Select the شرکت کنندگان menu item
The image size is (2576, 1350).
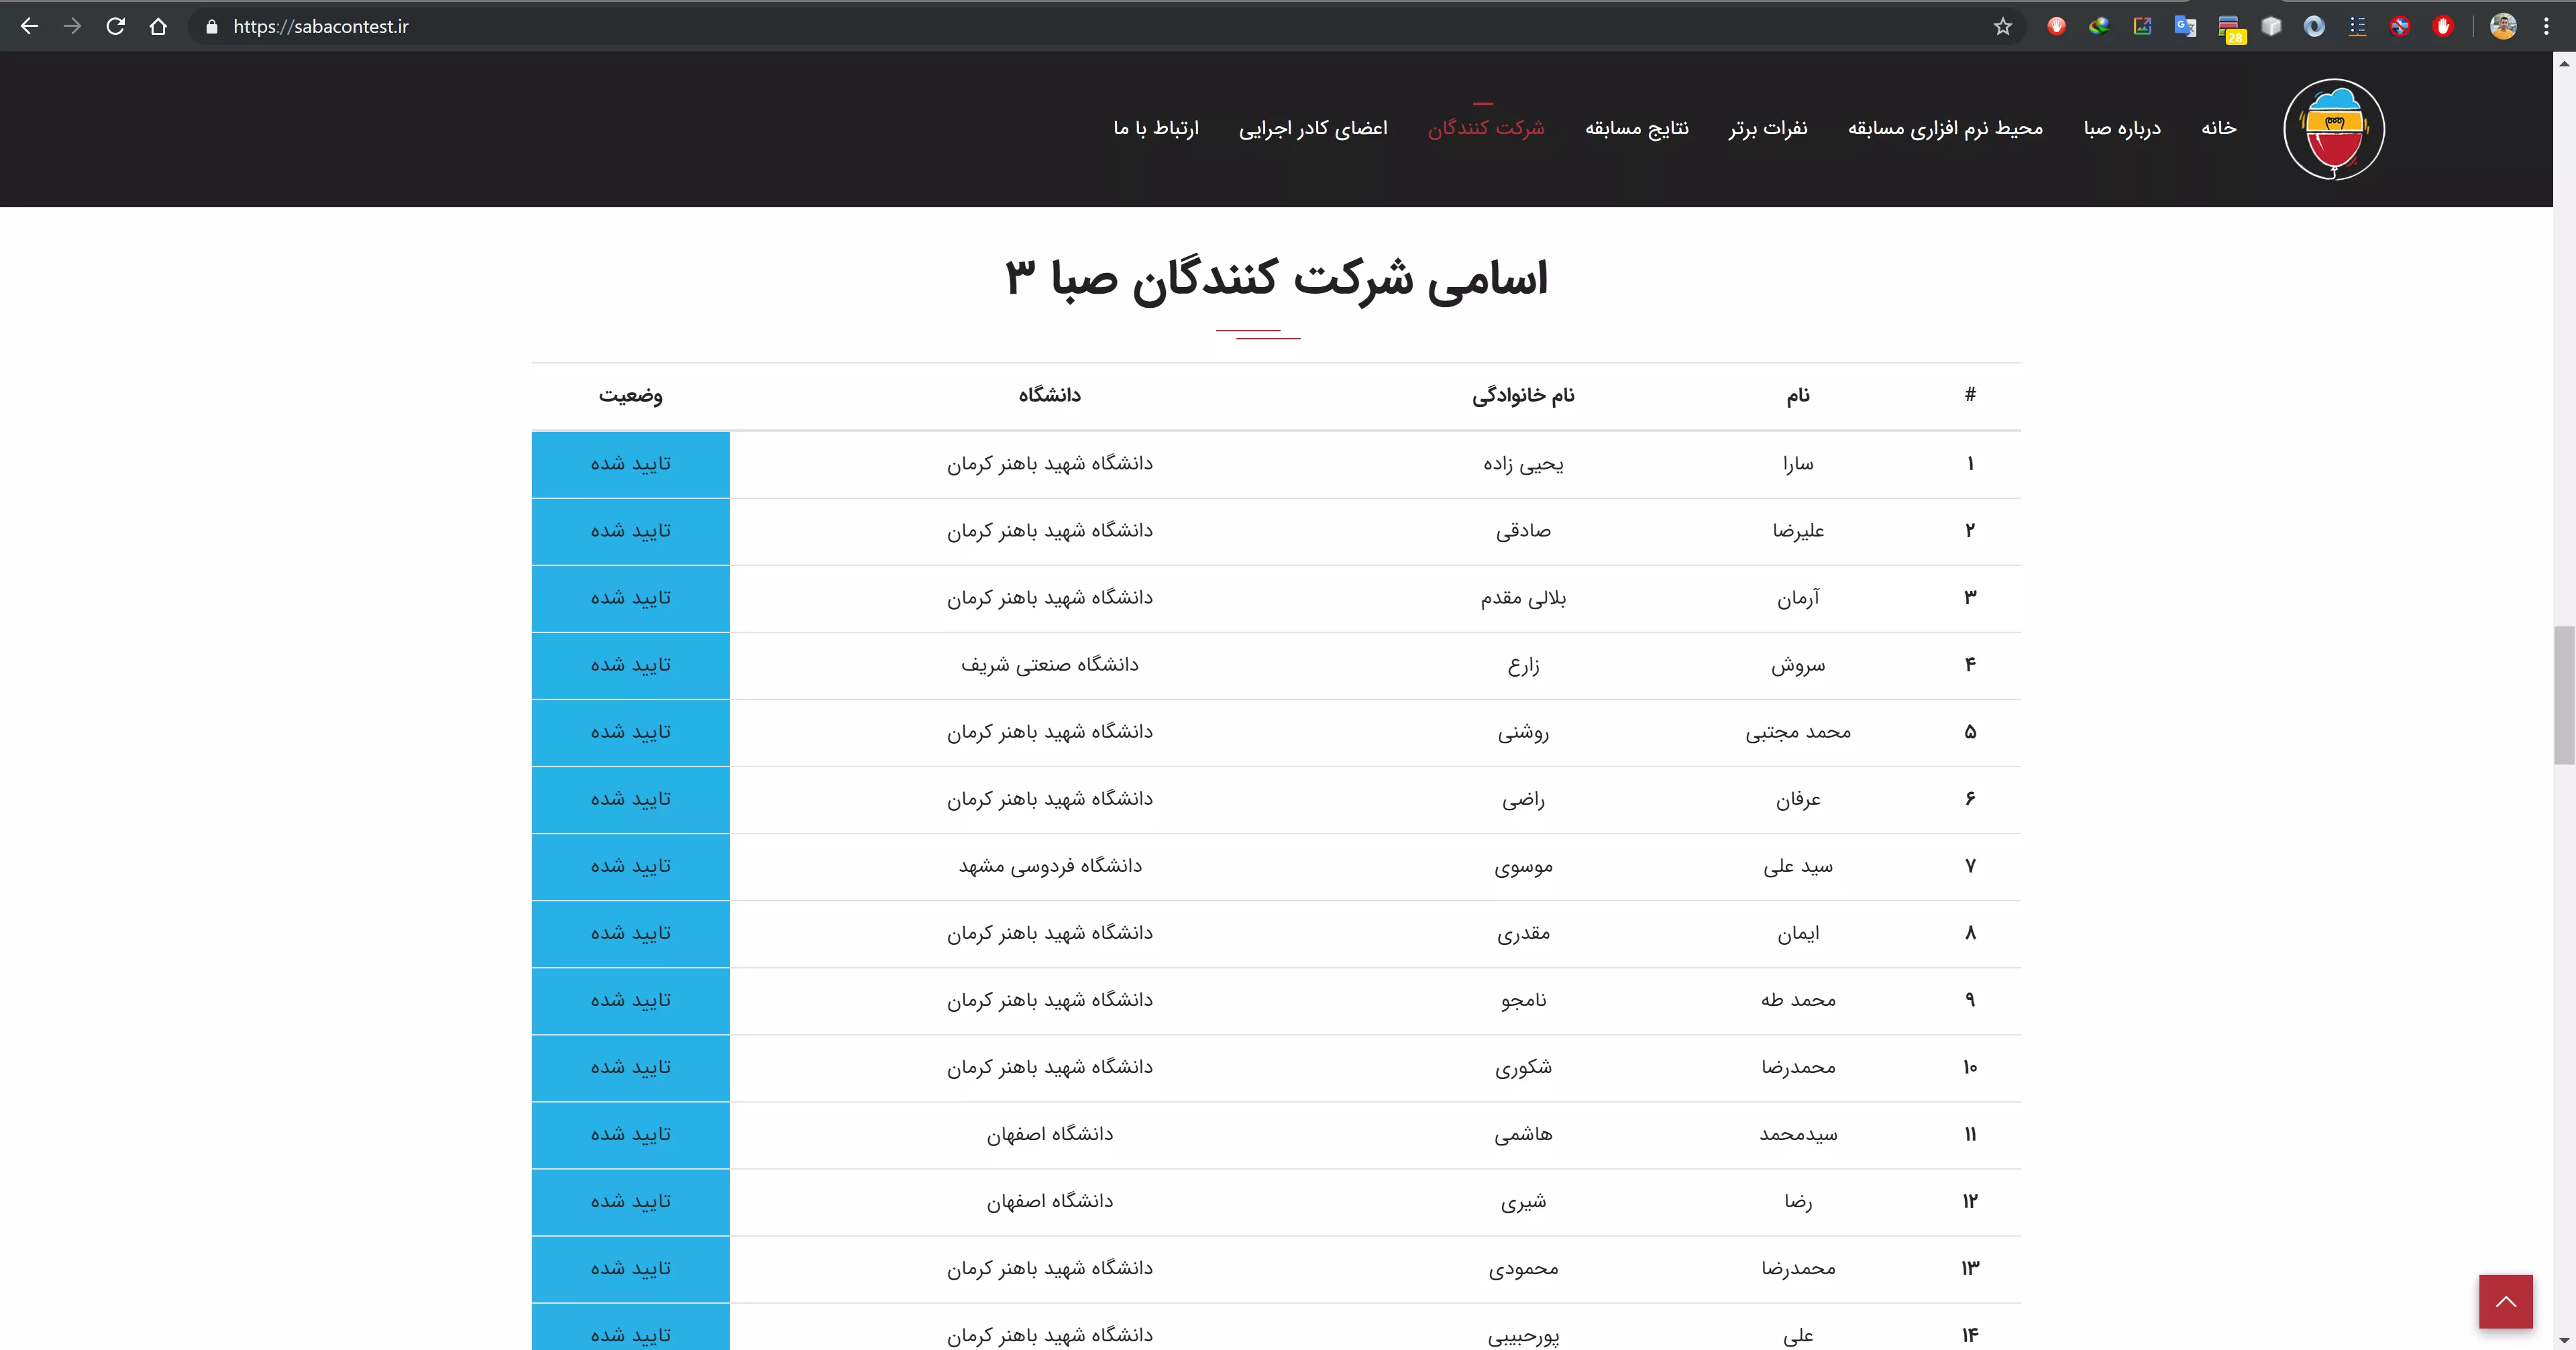point(1486,128)
